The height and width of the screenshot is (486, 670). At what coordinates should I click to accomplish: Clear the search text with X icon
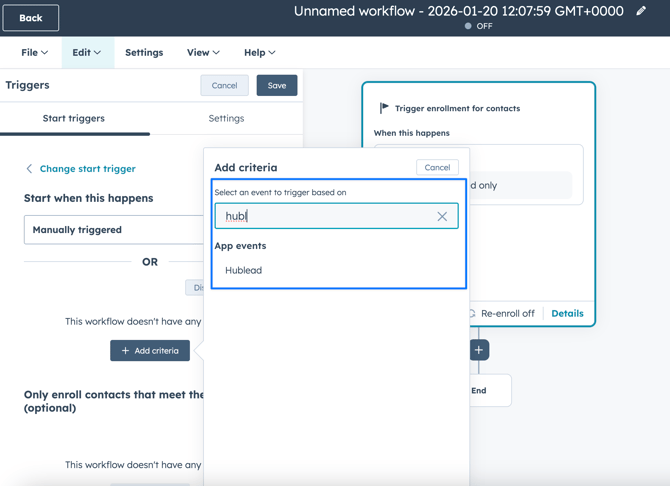442,216
